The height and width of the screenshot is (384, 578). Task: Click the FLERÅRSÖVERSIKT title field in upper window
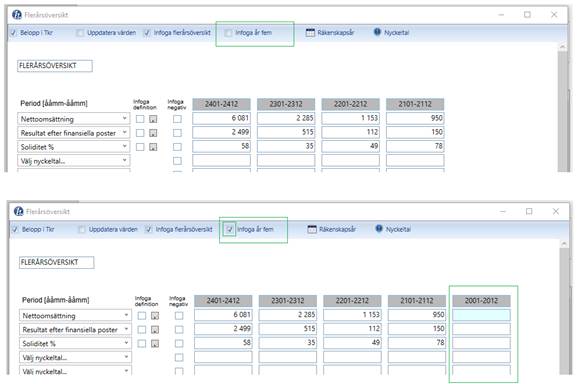click(55, 66)
